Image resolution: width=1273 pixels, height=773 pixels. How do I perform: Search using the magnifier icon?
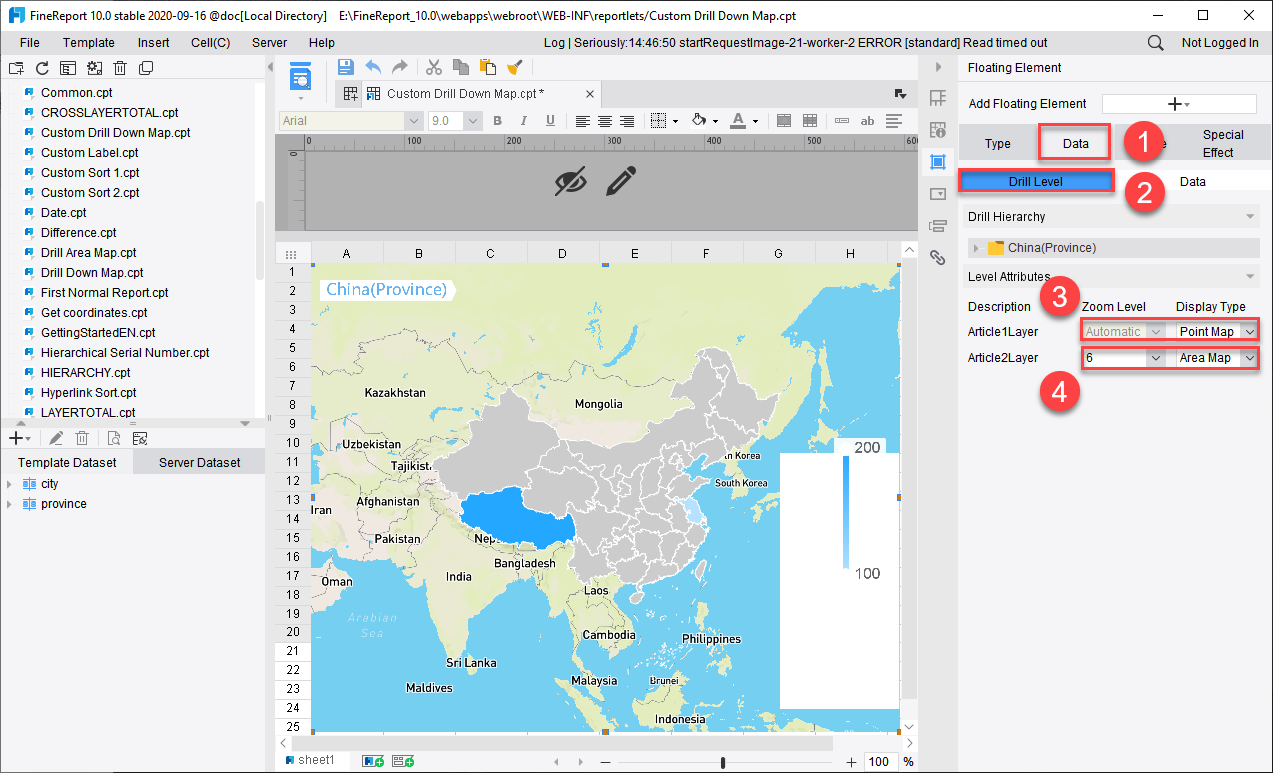1155,43
